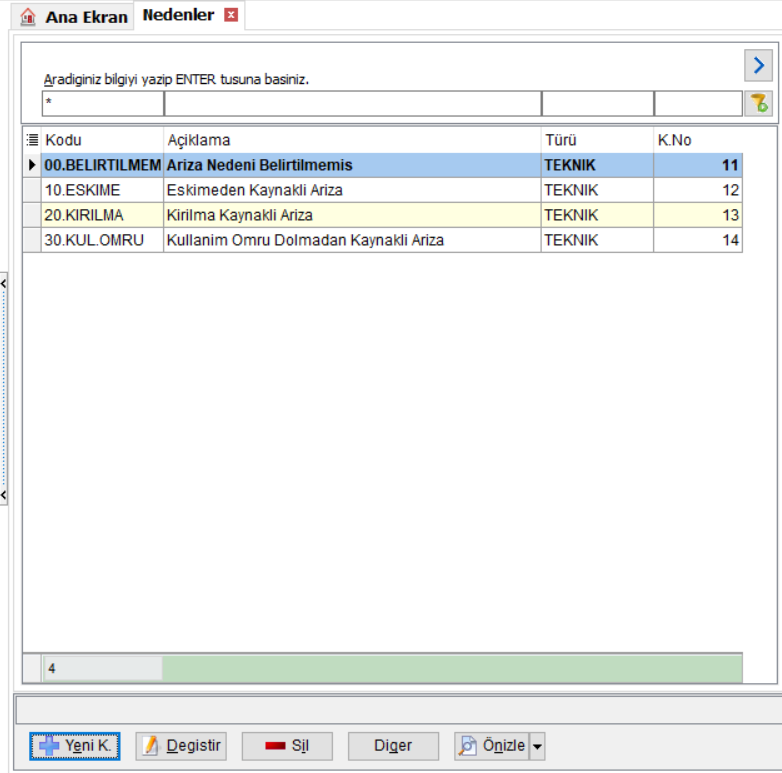Click the house icon on Ana Ekran tab
Screen dimensions: 782x773
pos(28,17)
